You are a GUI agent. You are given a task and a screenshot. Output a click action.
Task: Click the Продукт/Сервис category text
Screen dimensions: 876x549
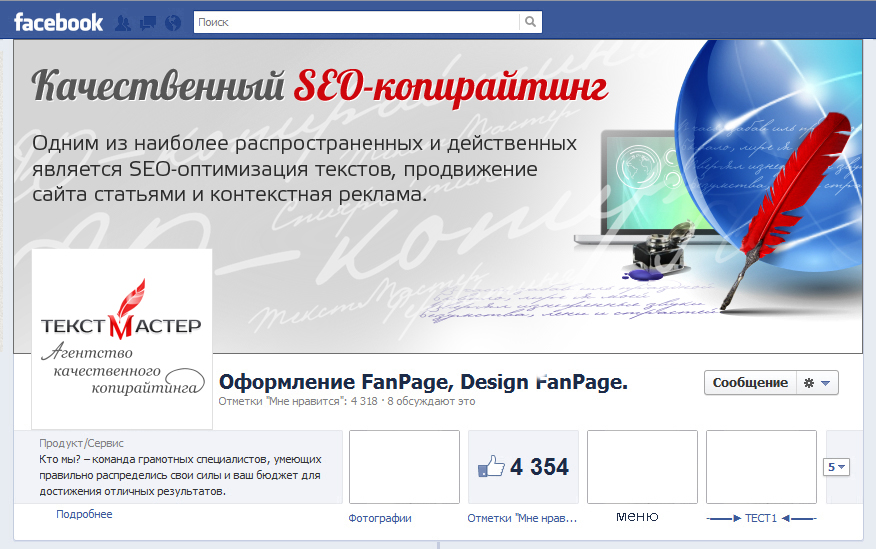tap(82, 443)
